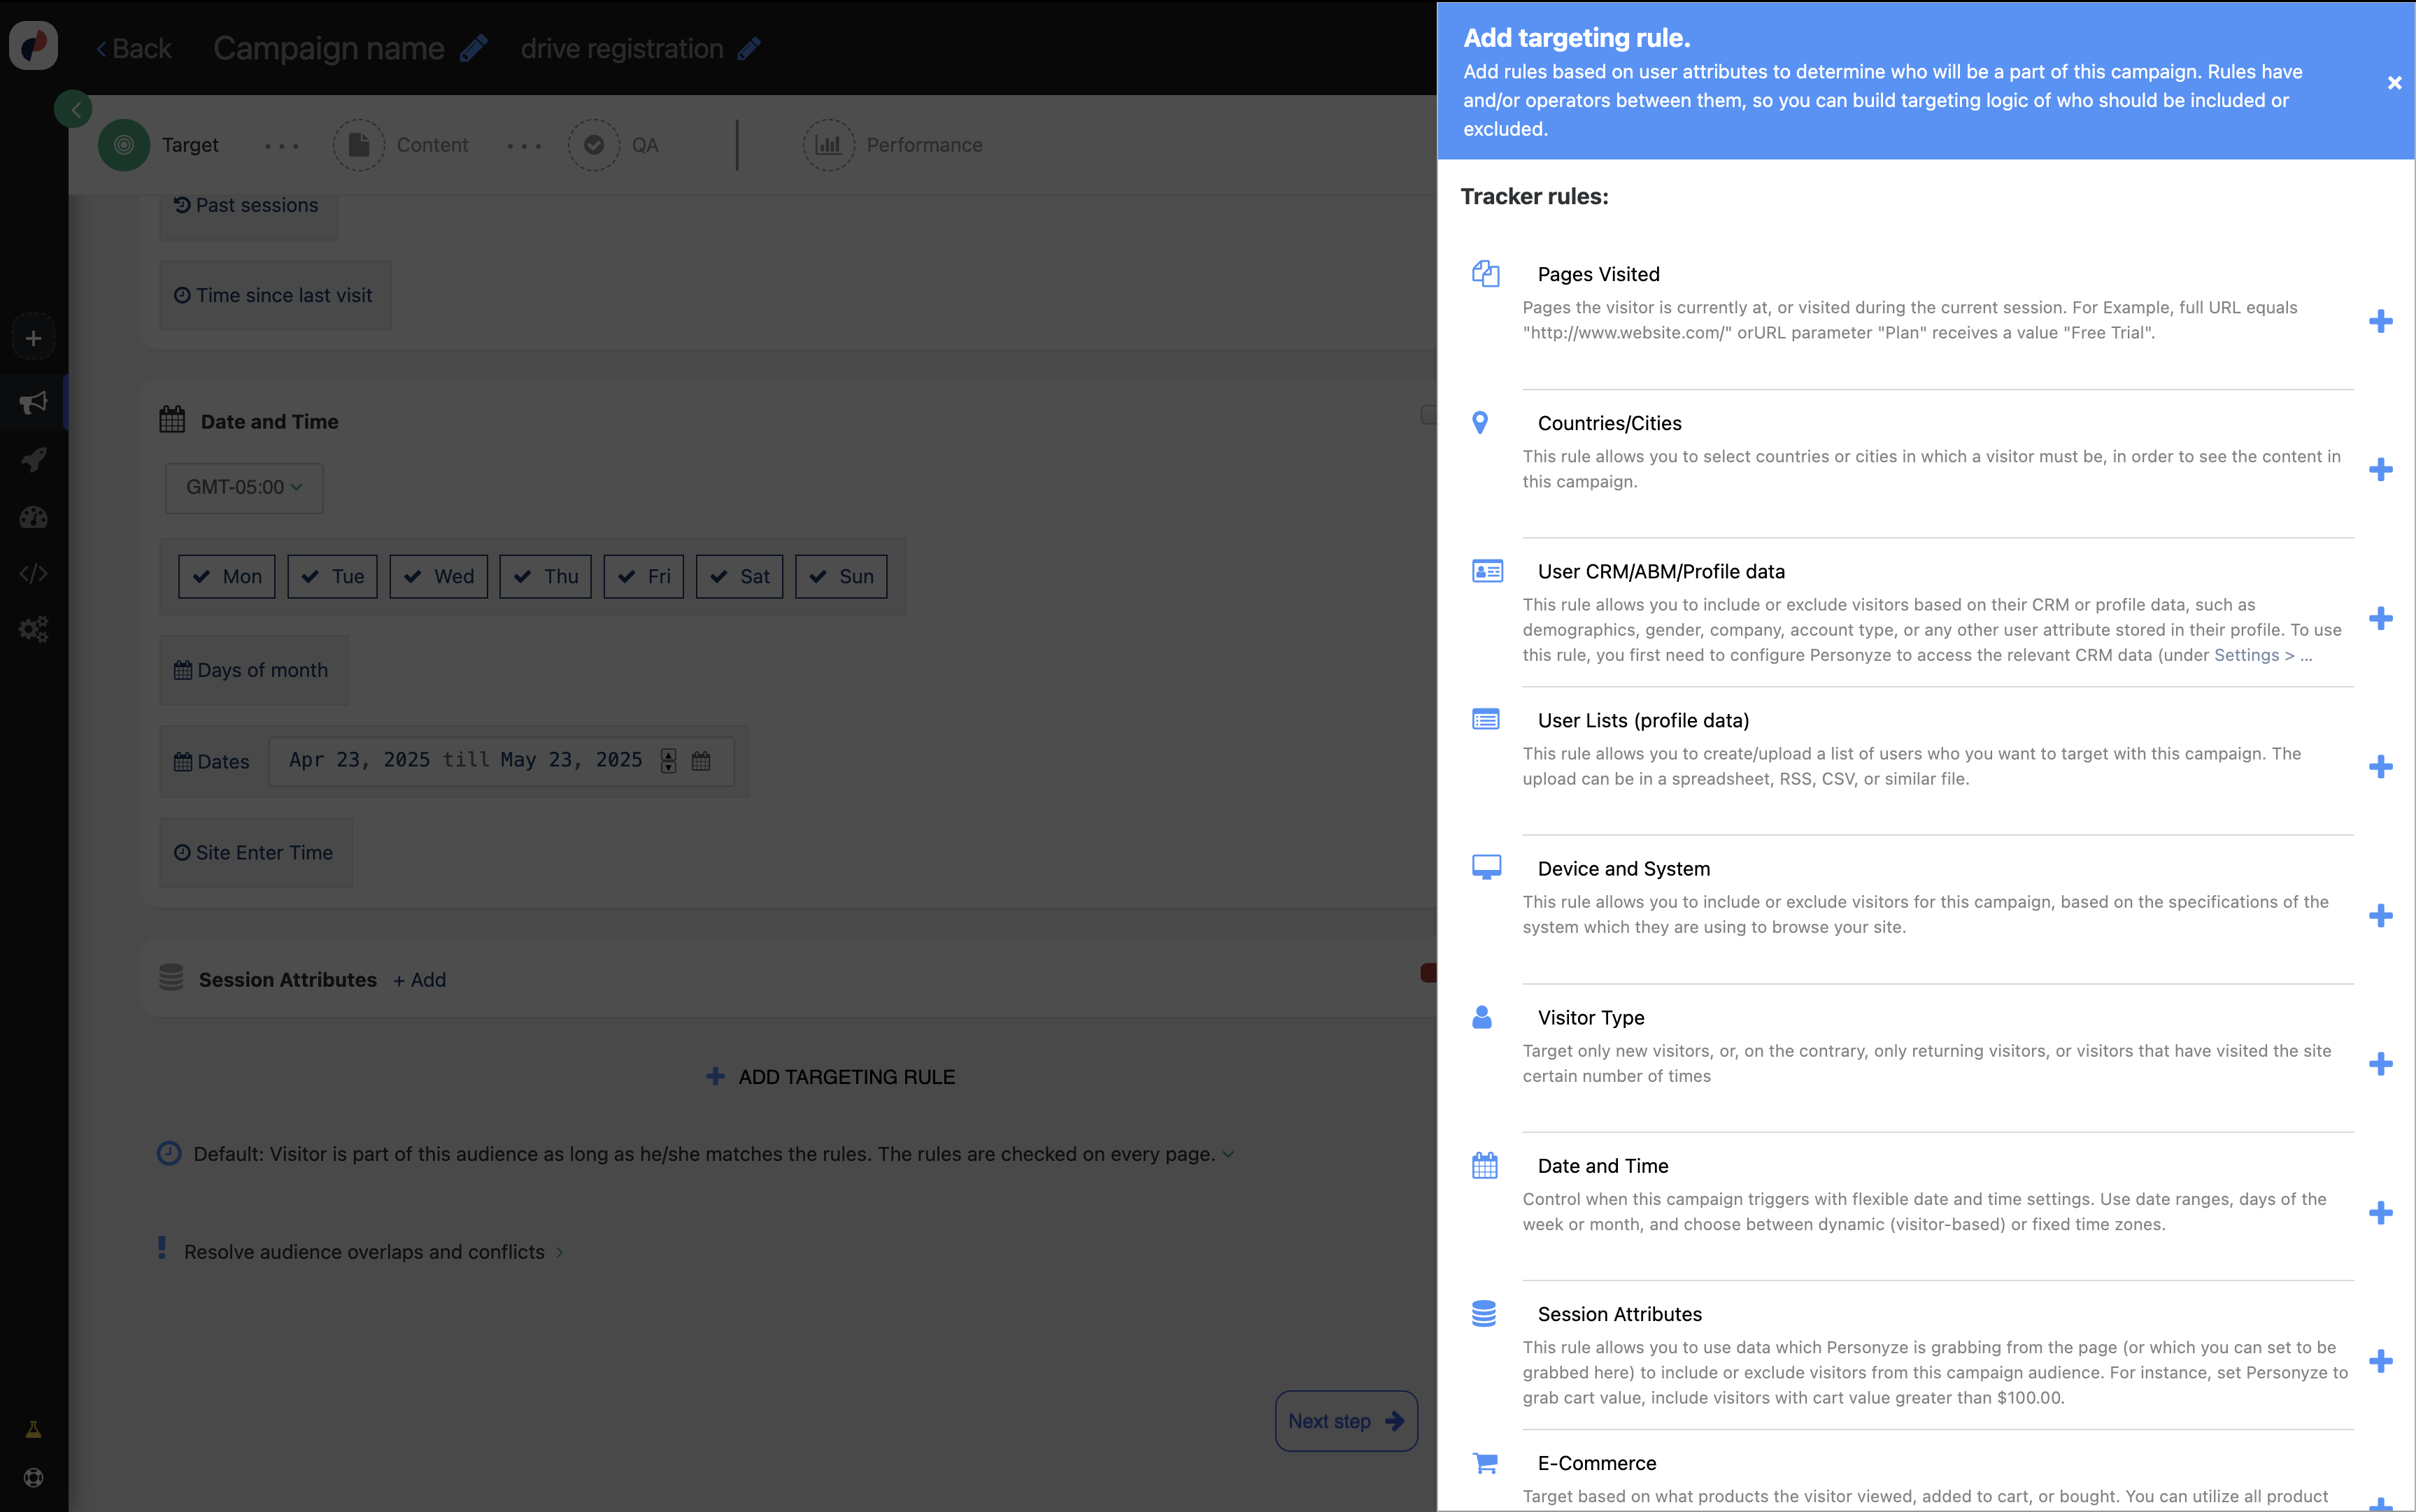Close the Add targeting rule panel
The height and width of the screenshot is (1512, 2416).
tap(2394, 83)
